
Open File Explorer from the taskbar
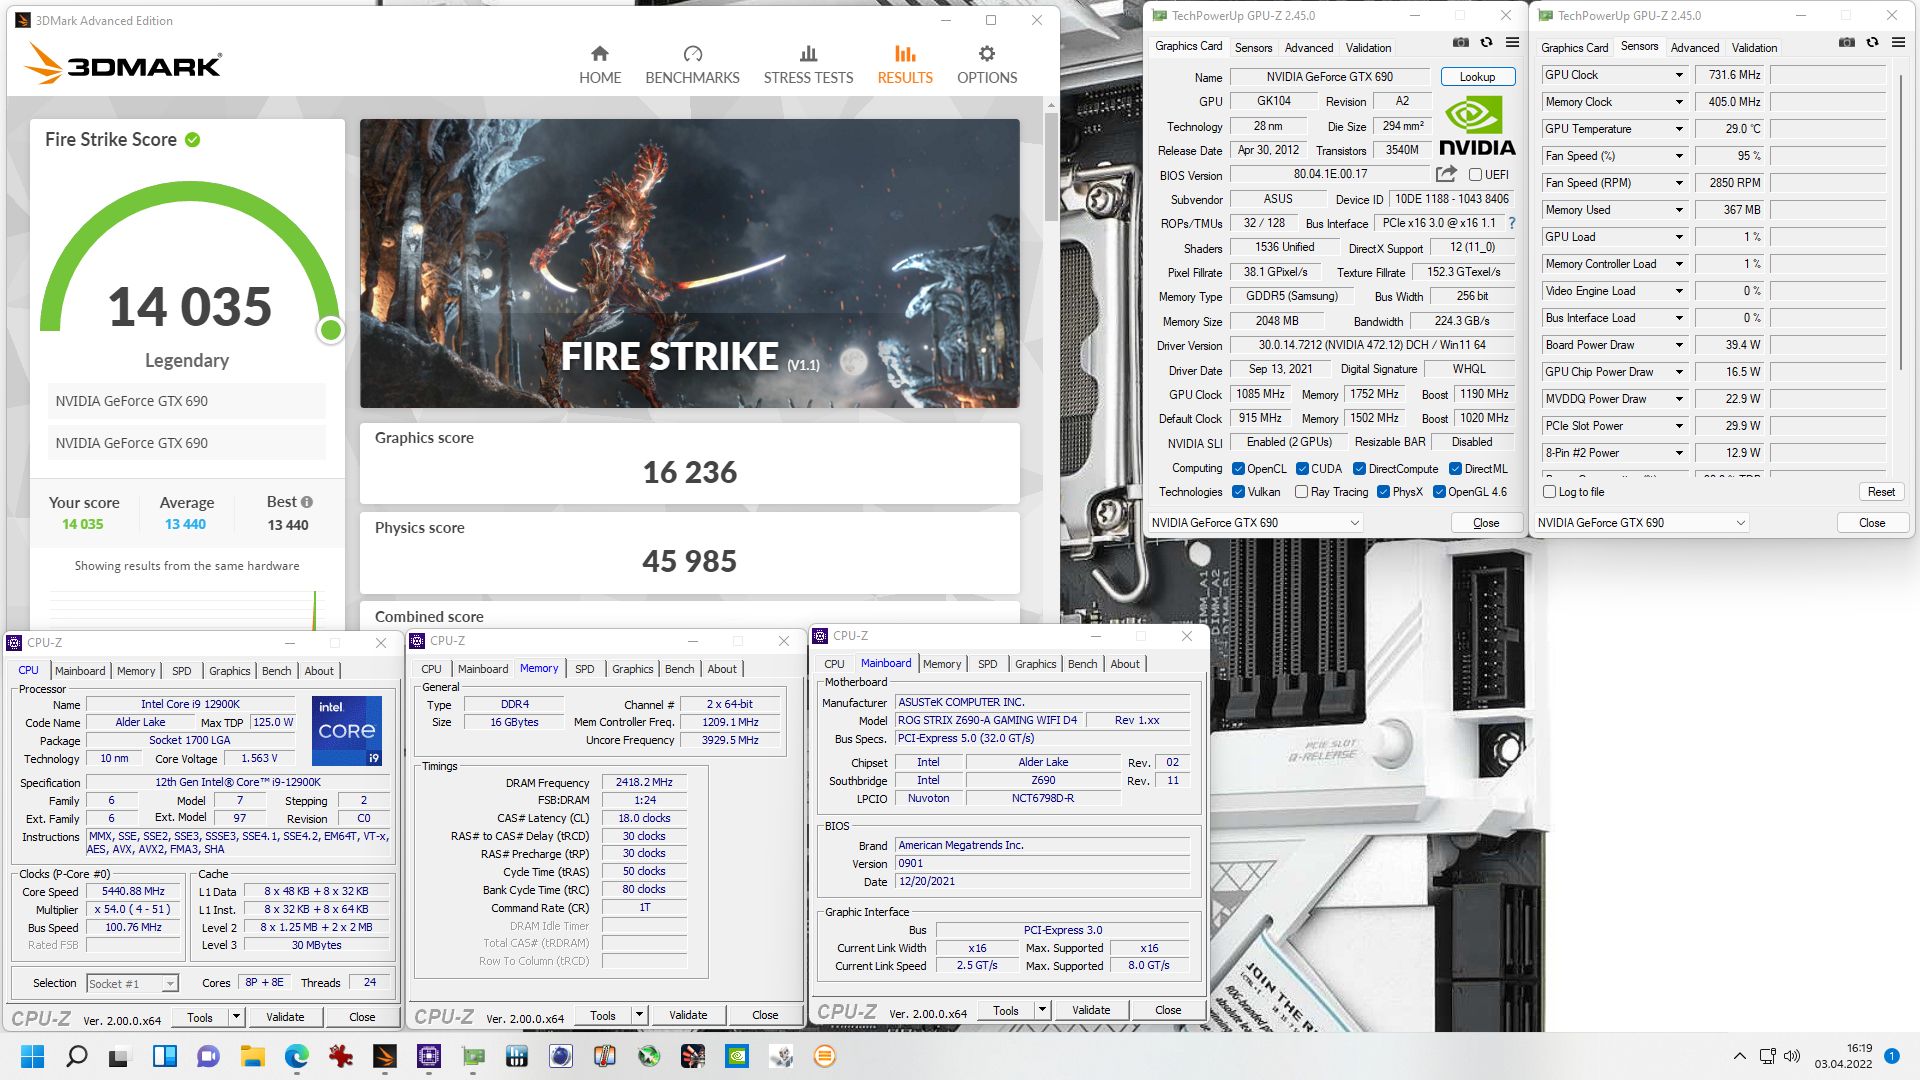[252, 1056]
